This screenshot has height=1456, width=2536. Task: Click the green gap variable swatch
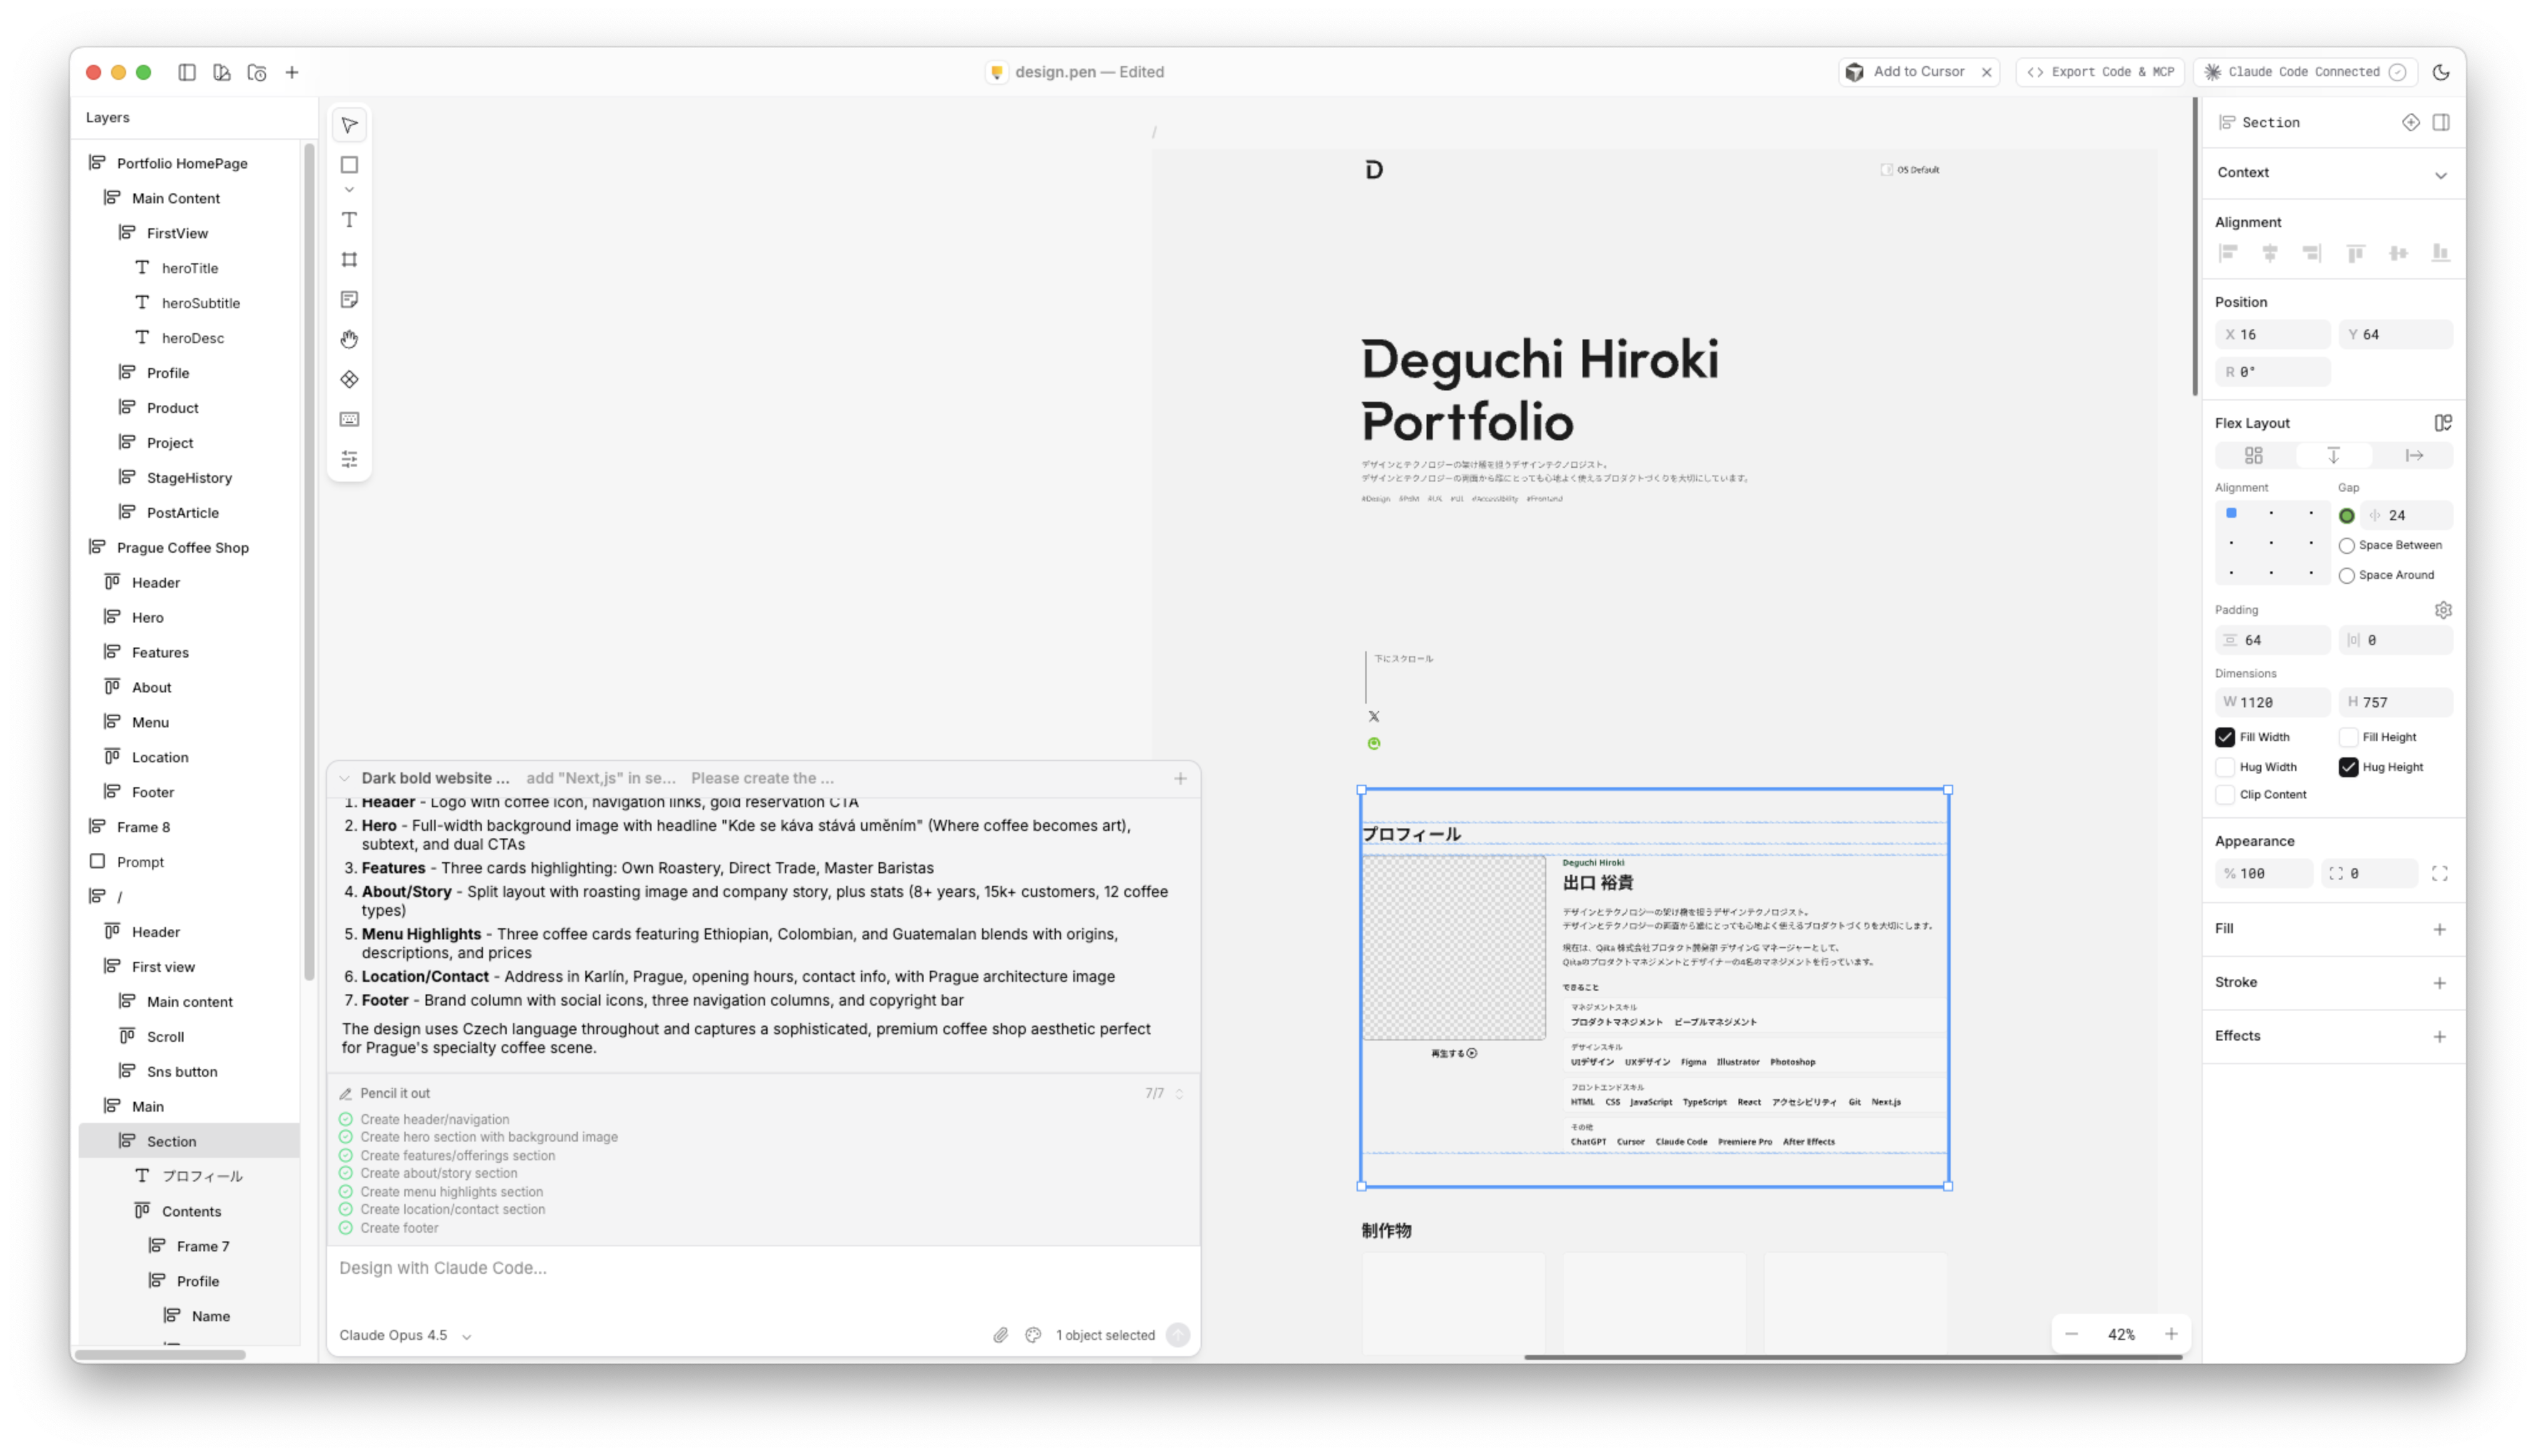coord(2347,516)
